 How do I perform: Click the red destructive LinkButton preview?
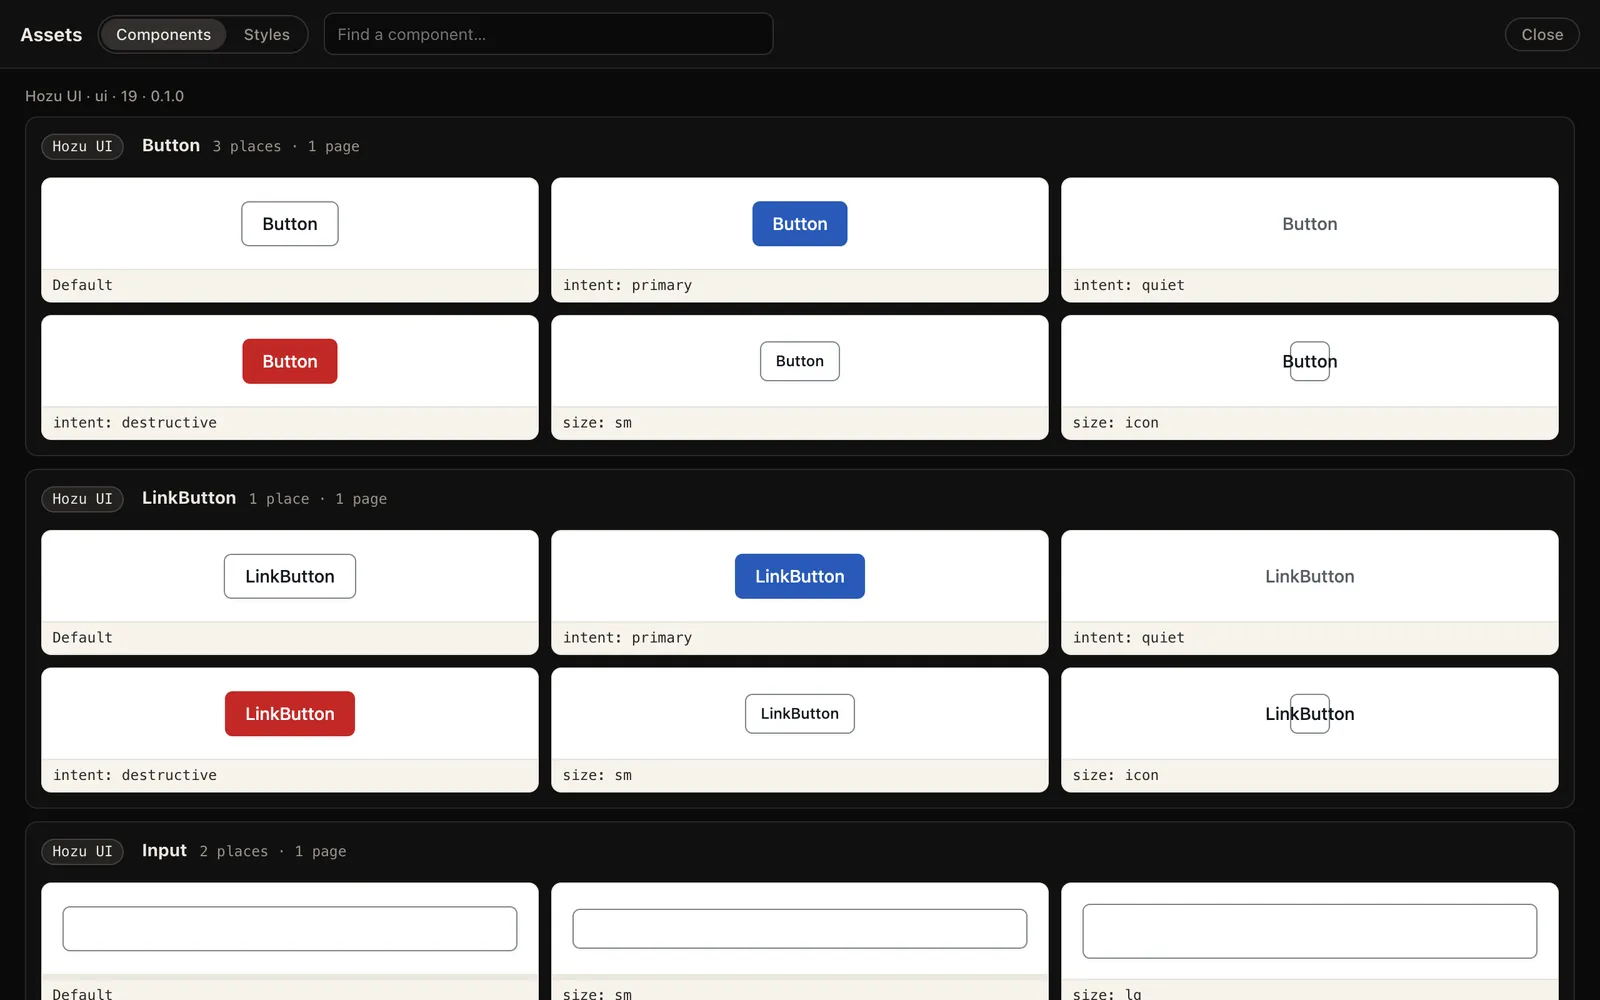290,714
